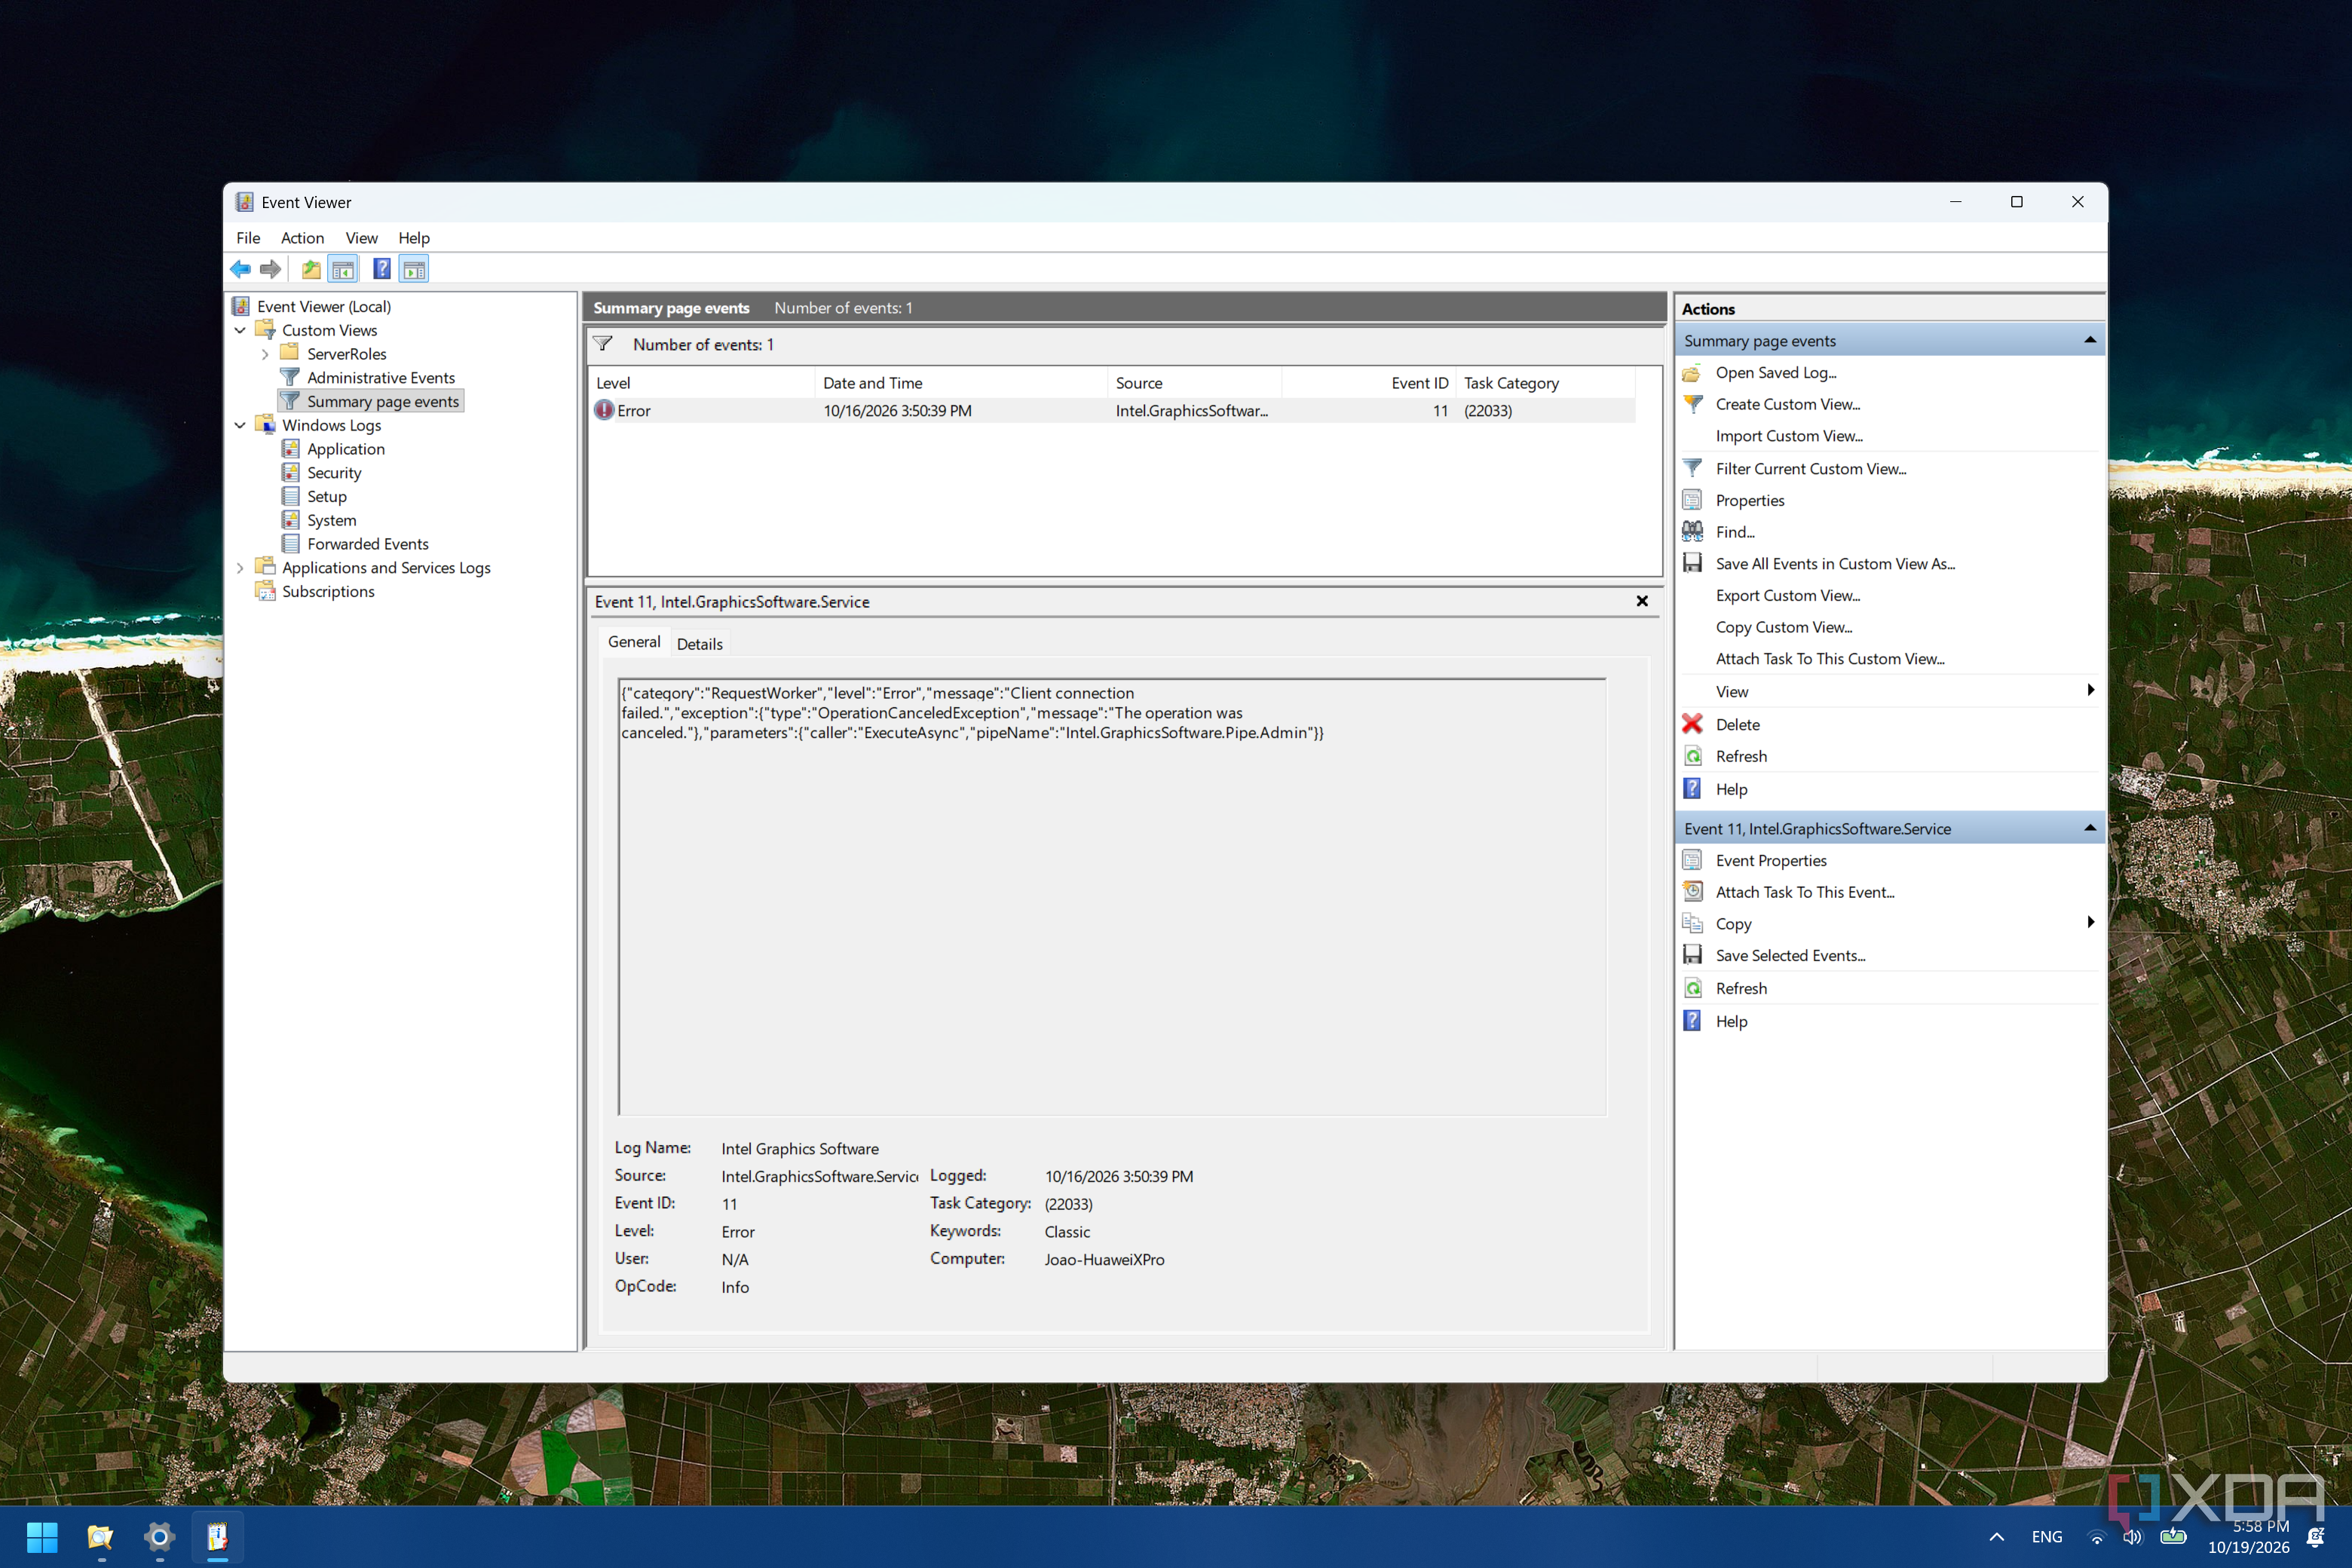Click the Save Selected Events disk icon
Viewport: 2352px width, 1568px height.
[x=1692, y=955]
